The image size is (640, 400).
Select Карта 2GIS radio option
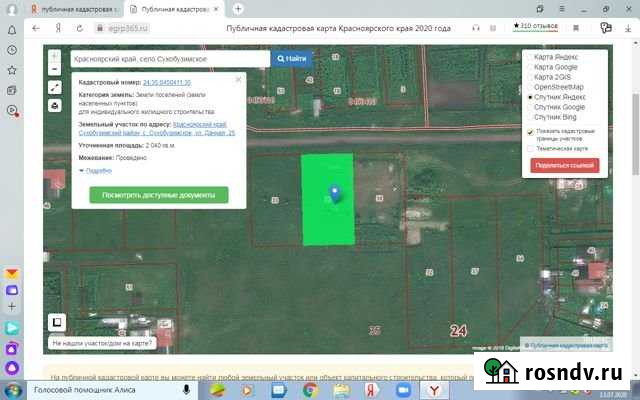pyautogui.click(x=530, y=77)
